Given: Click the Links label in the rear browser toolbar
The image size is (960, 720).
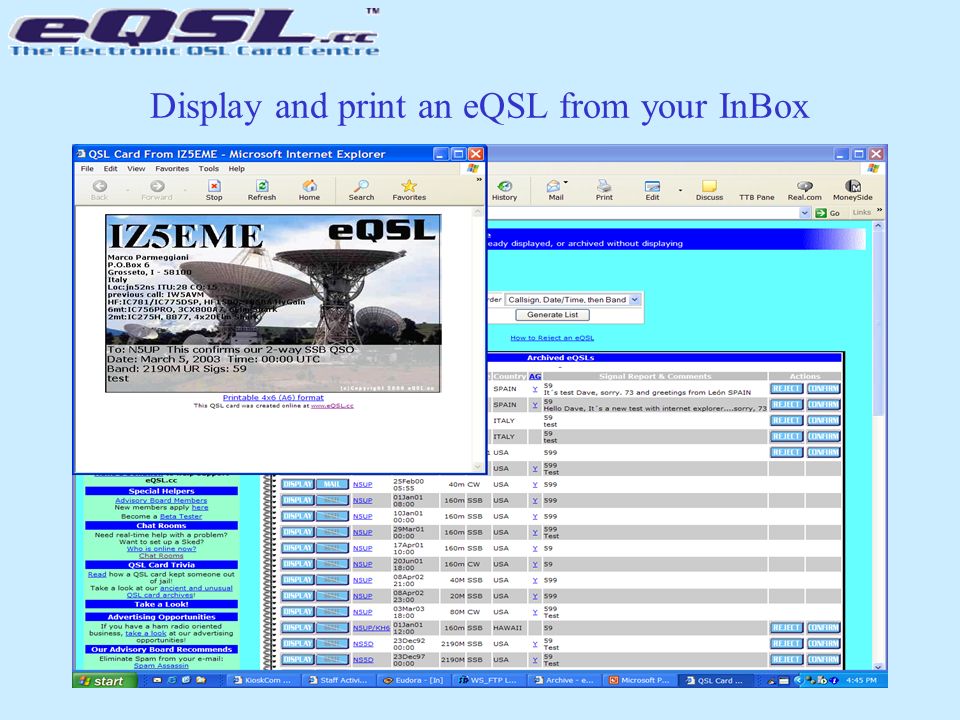Looking at the screenshot, I should click(x=861, y=212).
